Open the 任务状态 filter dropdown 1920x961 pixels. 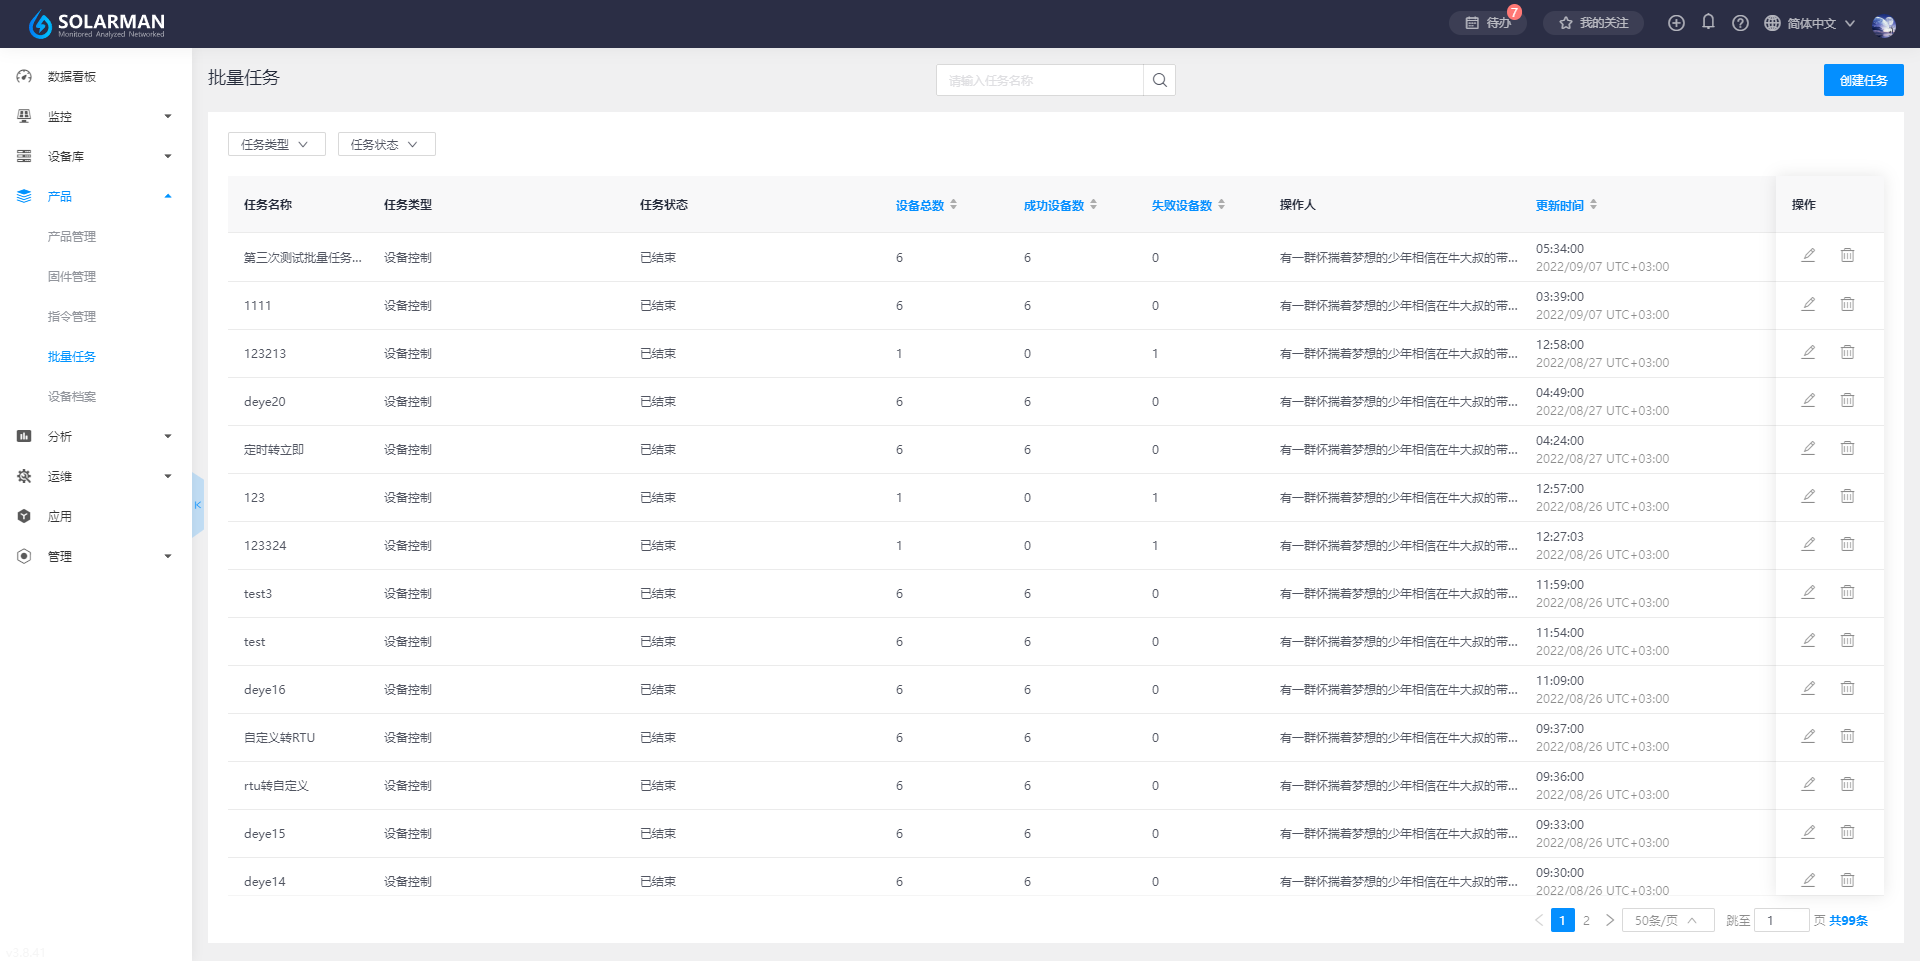coord(386,144)
